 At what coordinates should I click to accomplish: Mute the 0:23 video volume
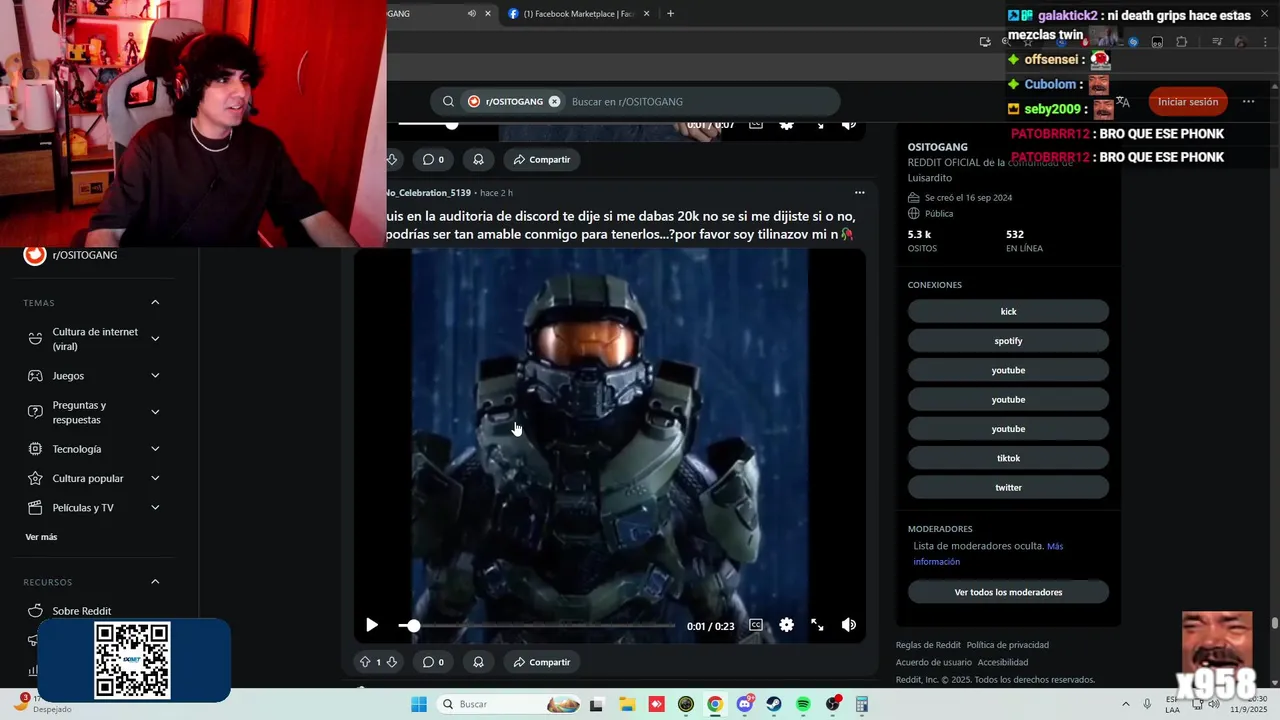pyautogui.click(x=849, y=625)
